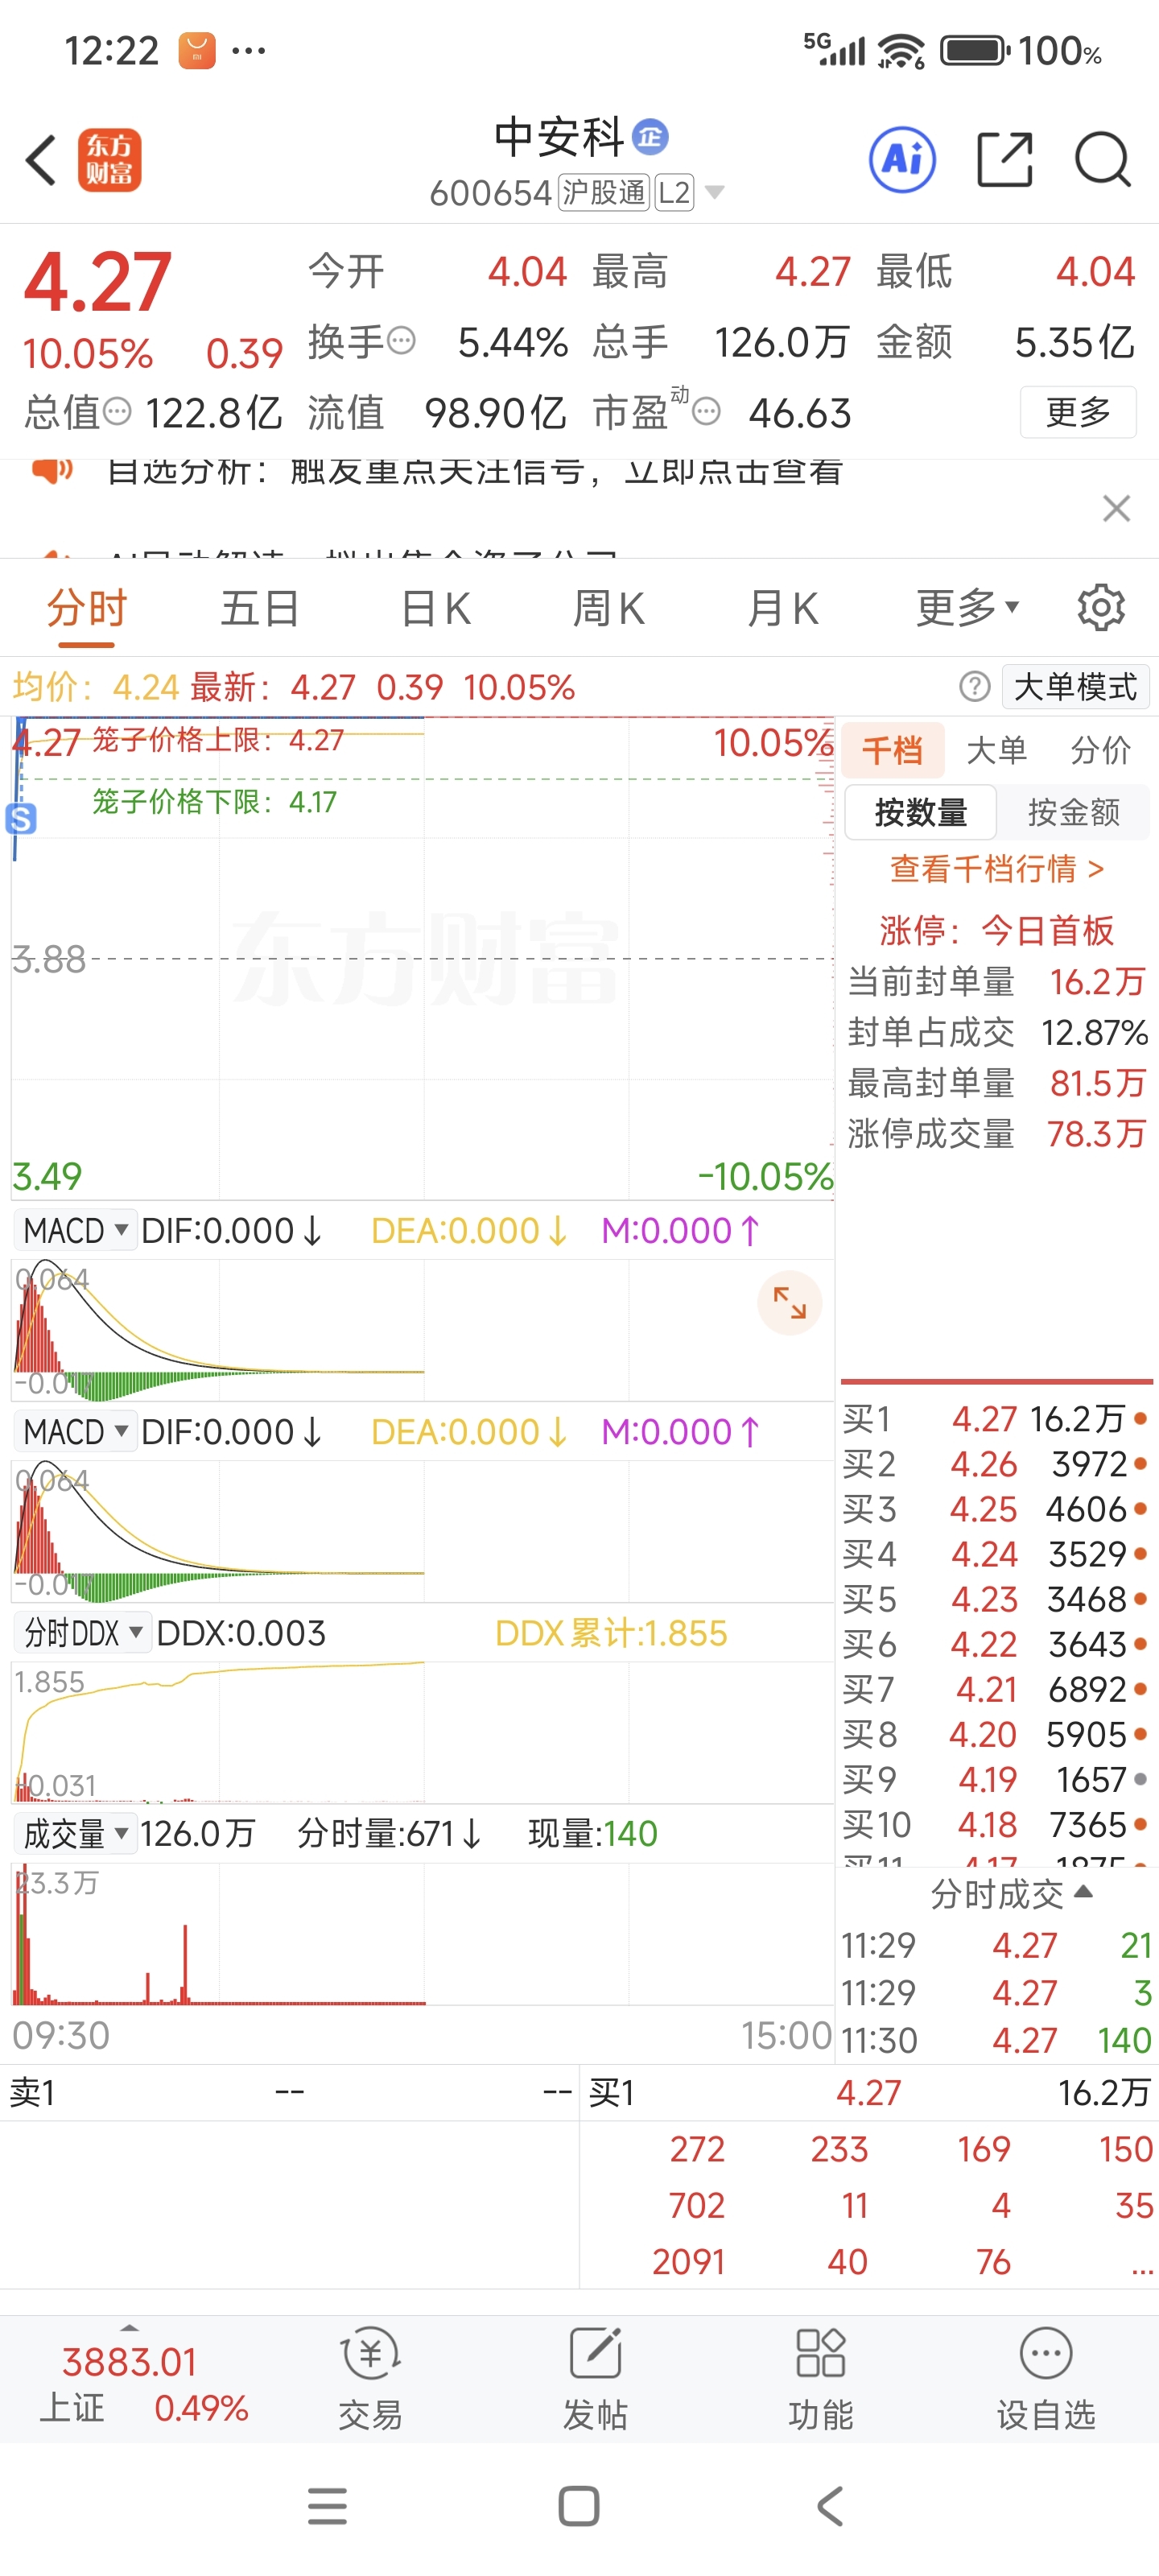
Task: Tap info icon next to 总值
Action: click(x=117, y=411)
